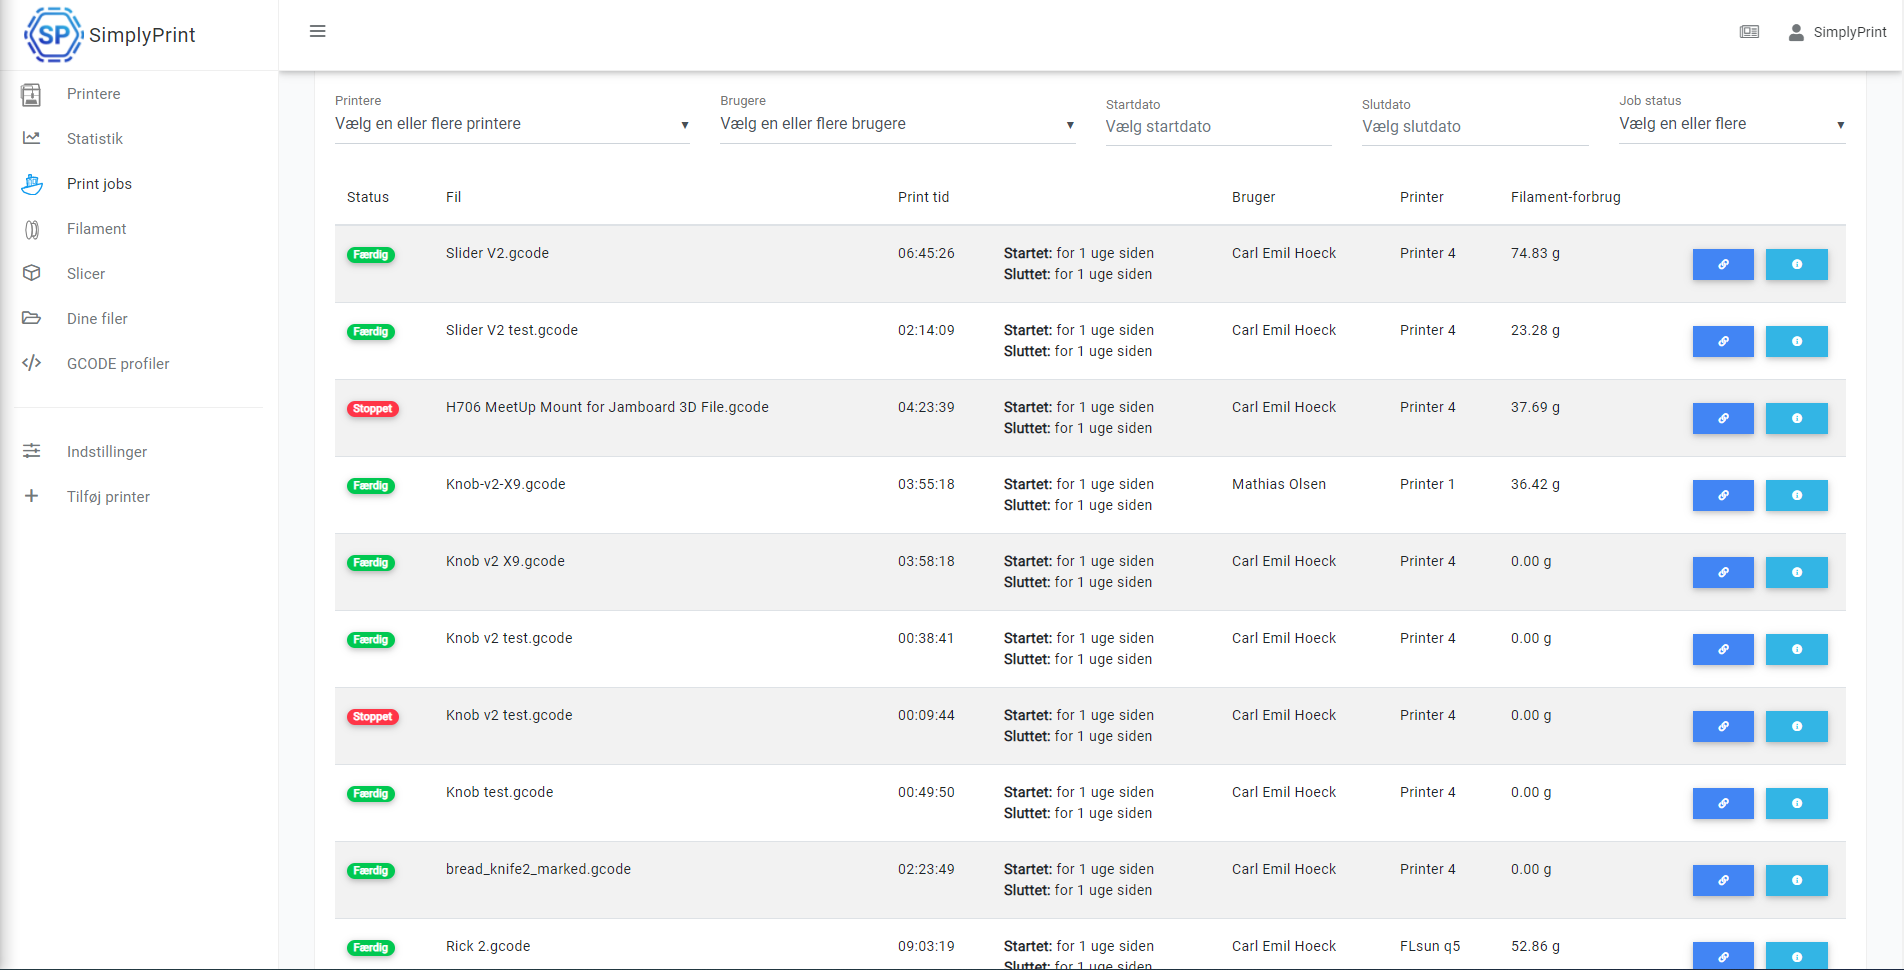Click filament value 74.83 g
Screen dimensions: 1904x970
click(1535, 253)
